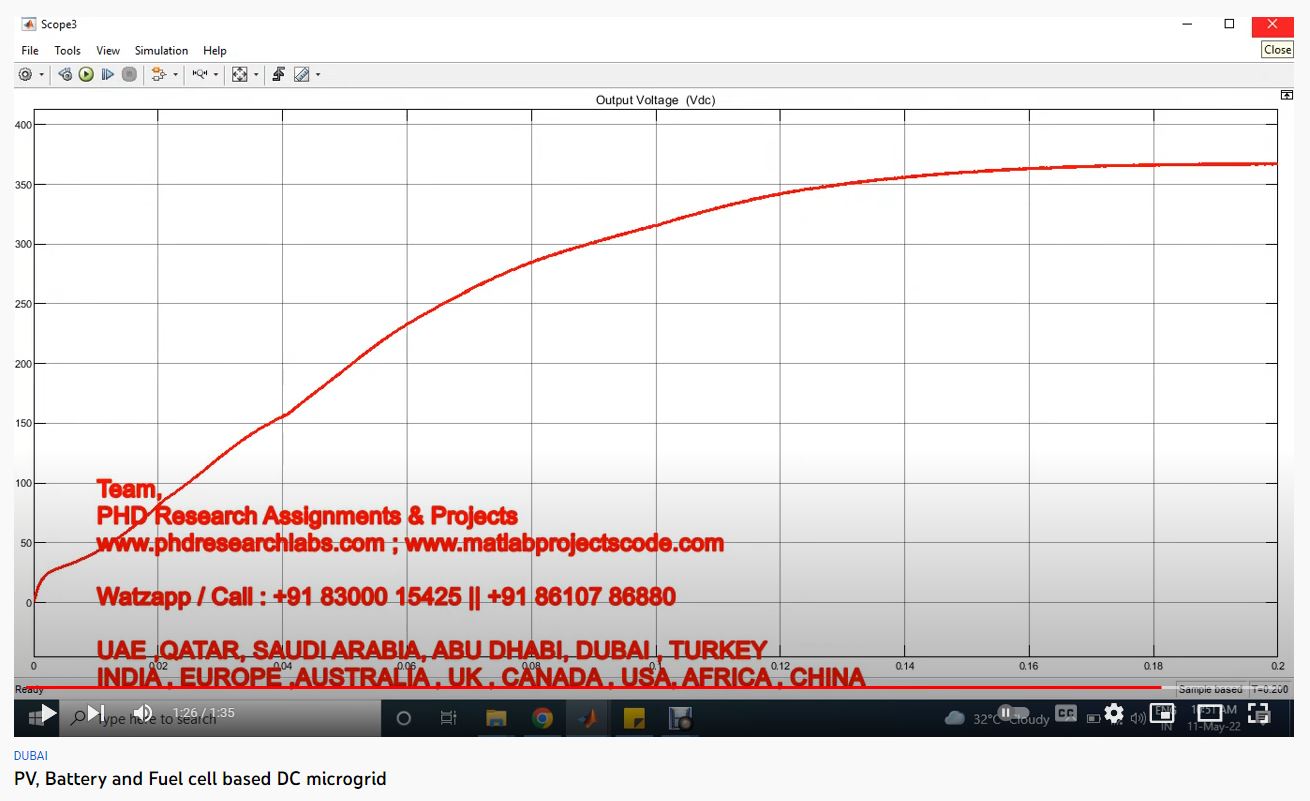Screen dimensions: 1310x801
Task: Maximize the Scope3 window
Action: 1229,24
